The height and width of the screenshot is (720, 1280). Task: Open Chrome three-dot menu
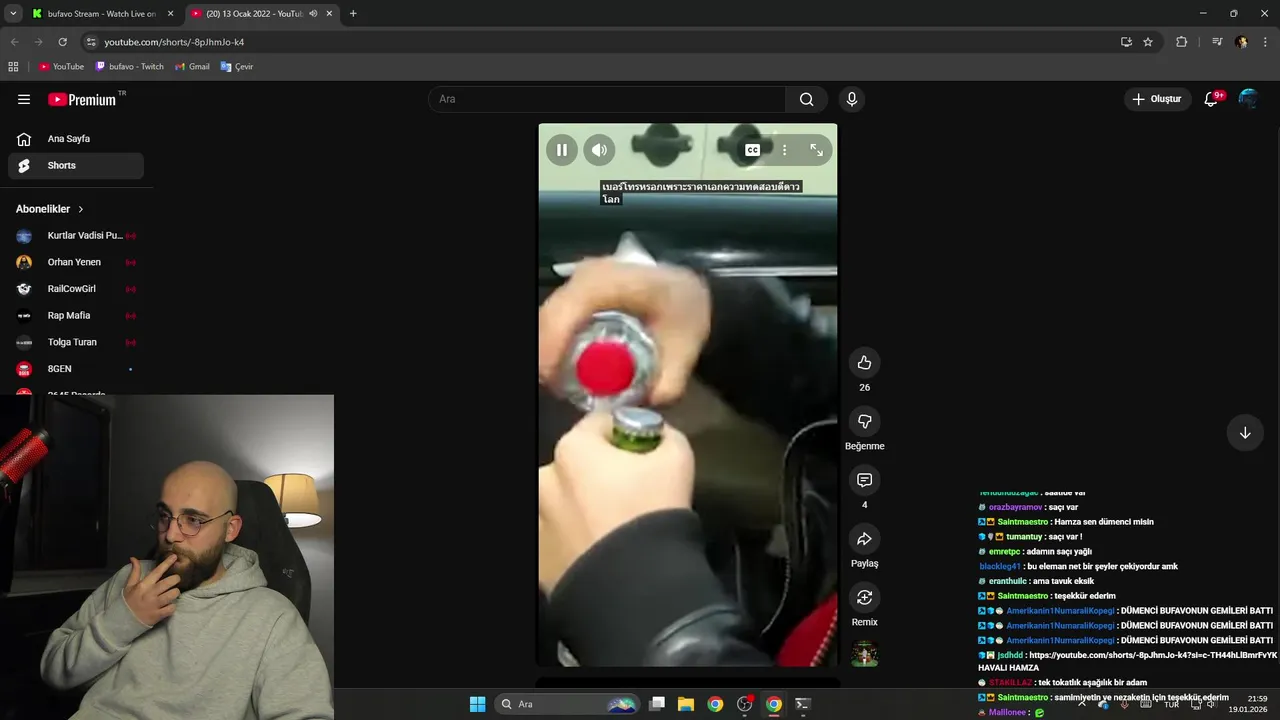[1266, 42]
